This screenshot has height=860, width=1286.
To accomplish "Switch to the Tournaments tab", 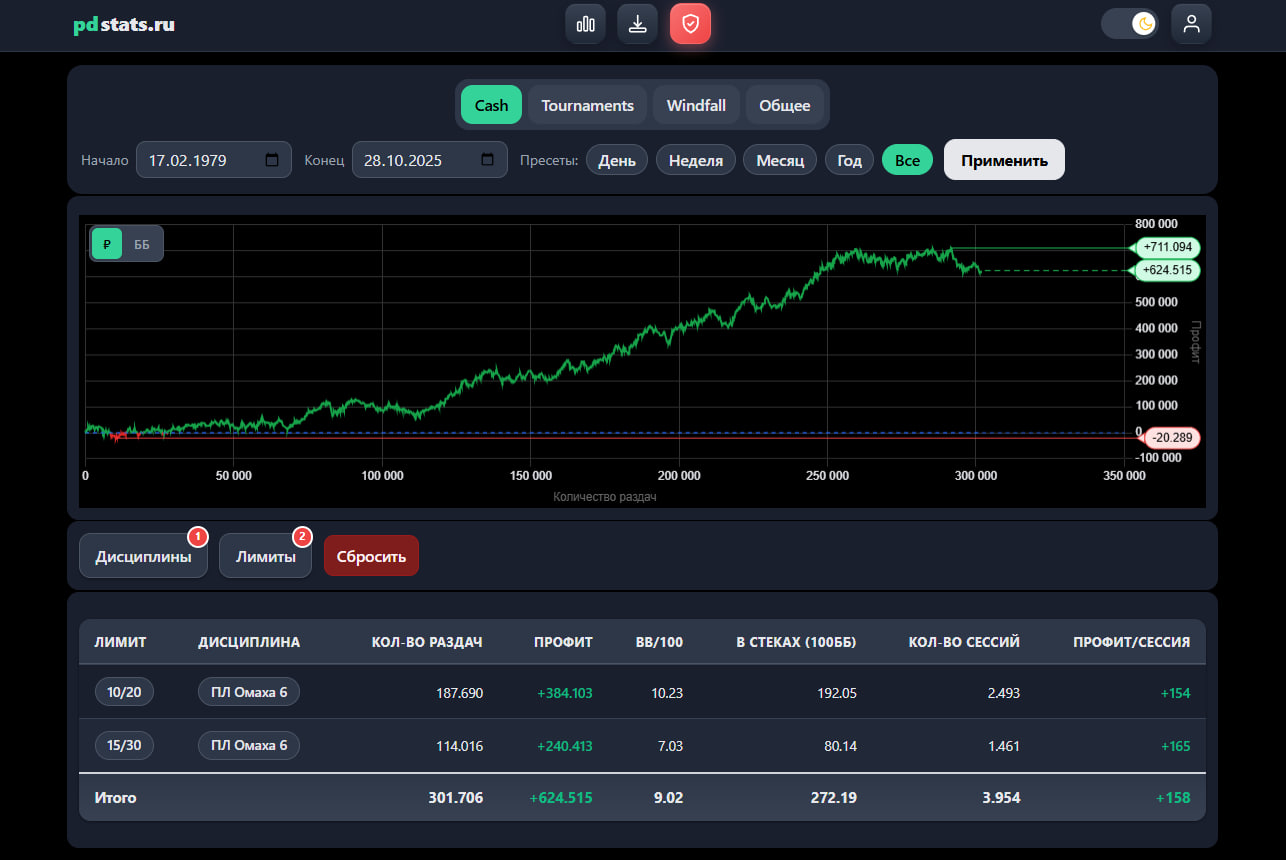I will (587, 105).
